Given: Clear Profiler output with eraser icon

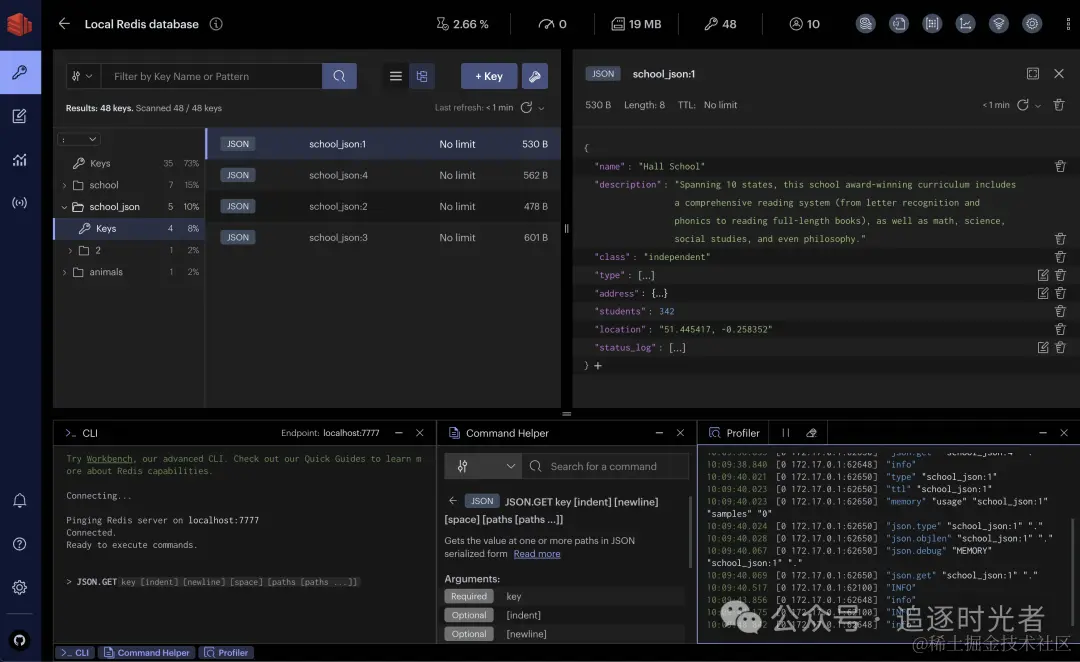Looking at the screenshot, I should [811, 433].
